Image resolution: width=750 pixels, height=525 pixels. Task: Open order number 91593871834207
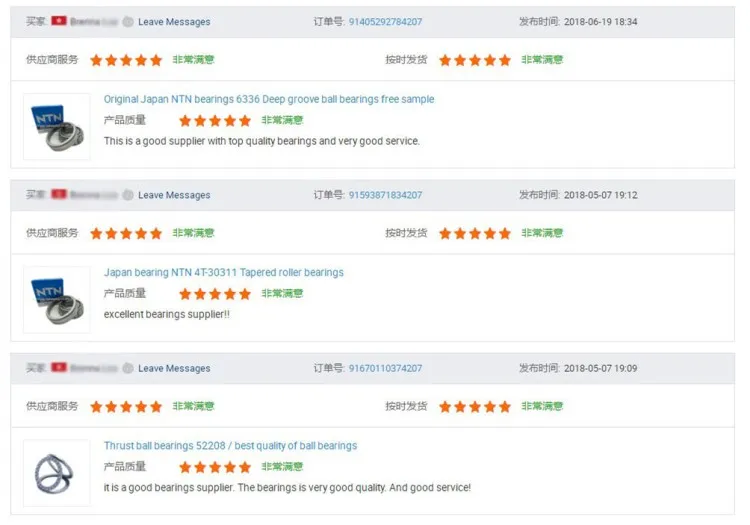(385, 195)
